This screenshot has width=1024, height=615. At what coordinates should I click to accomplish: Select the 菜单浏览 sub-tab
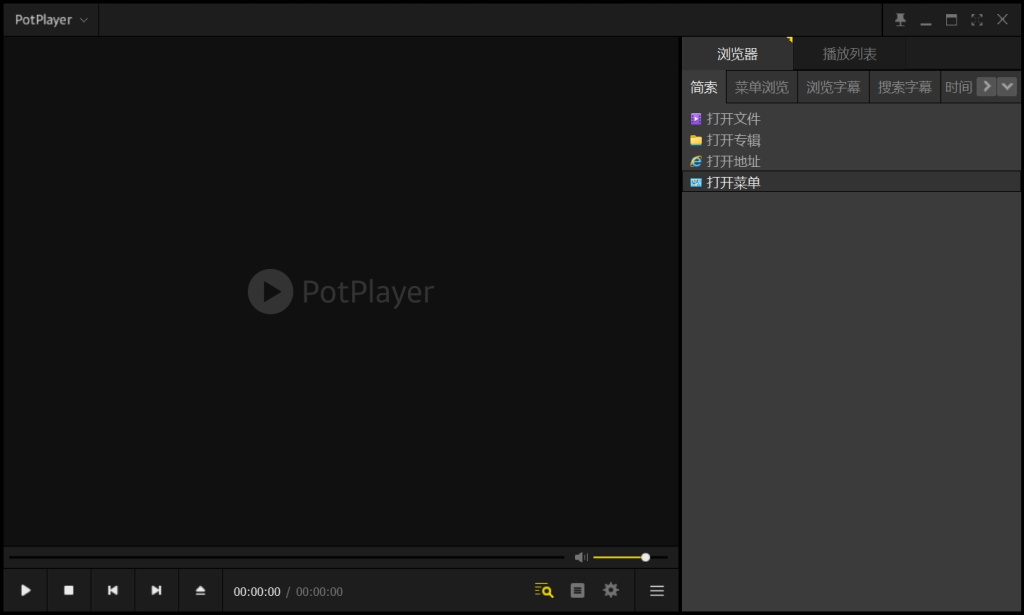[x=761, y=87]
